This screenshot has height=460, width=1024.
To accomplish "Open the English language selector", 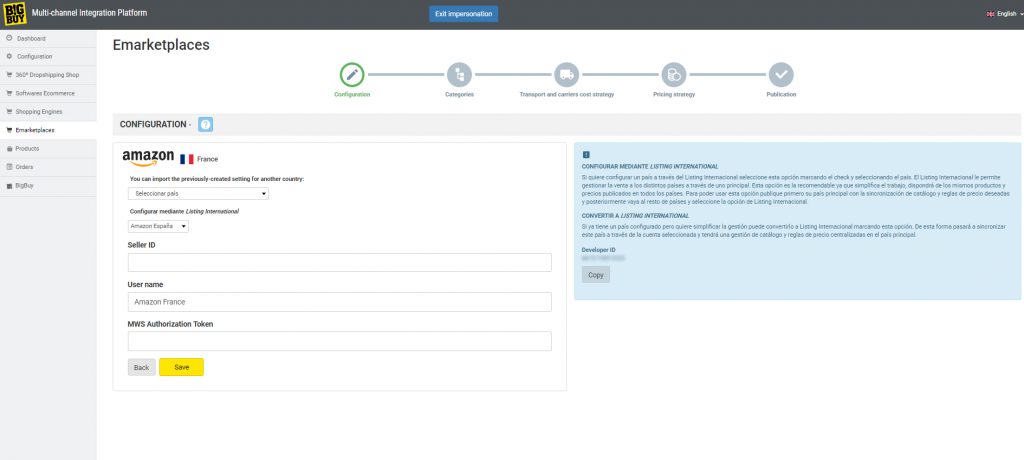I will pyautogui.click(x=1000, y=14).
